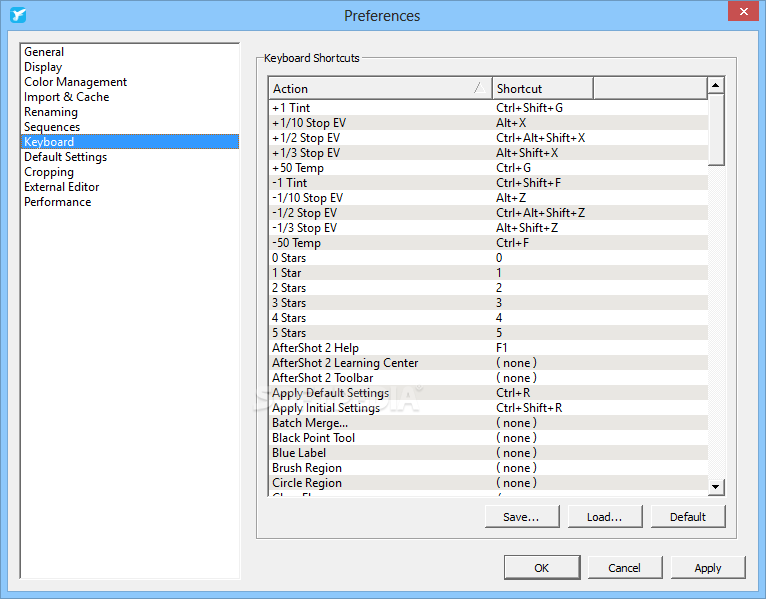Image resolution: width=766 pixels, height=599 pixels.
Task: Select the '3 Stars' action row
Action: tap(489, 303)
